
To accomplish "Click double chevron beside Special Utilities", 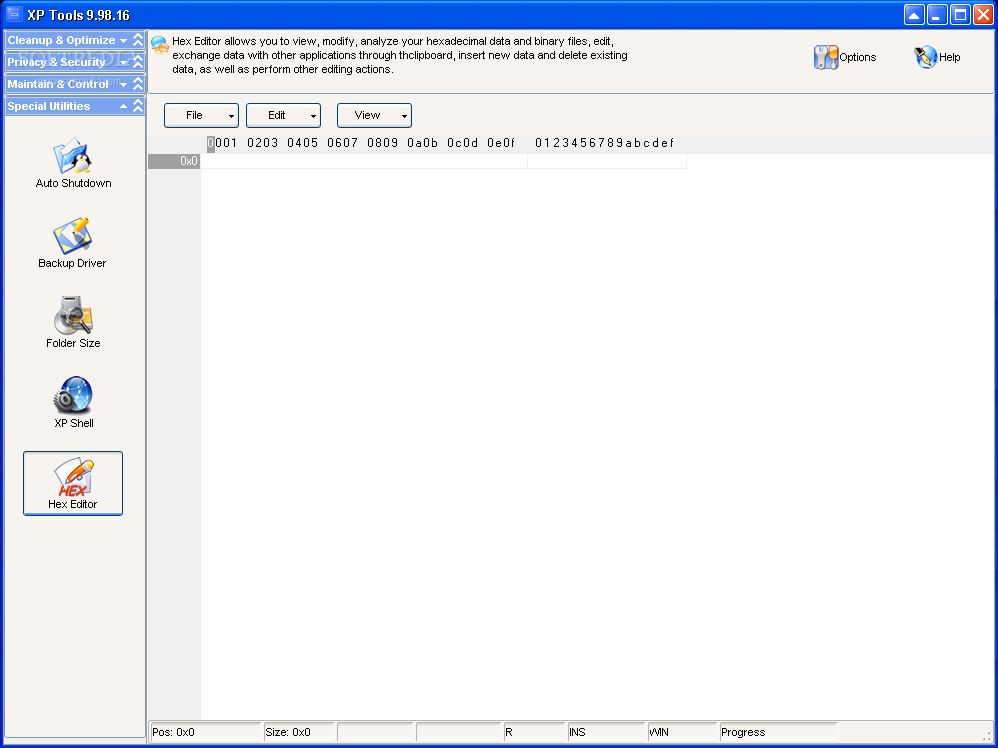I will coord(138,106).
